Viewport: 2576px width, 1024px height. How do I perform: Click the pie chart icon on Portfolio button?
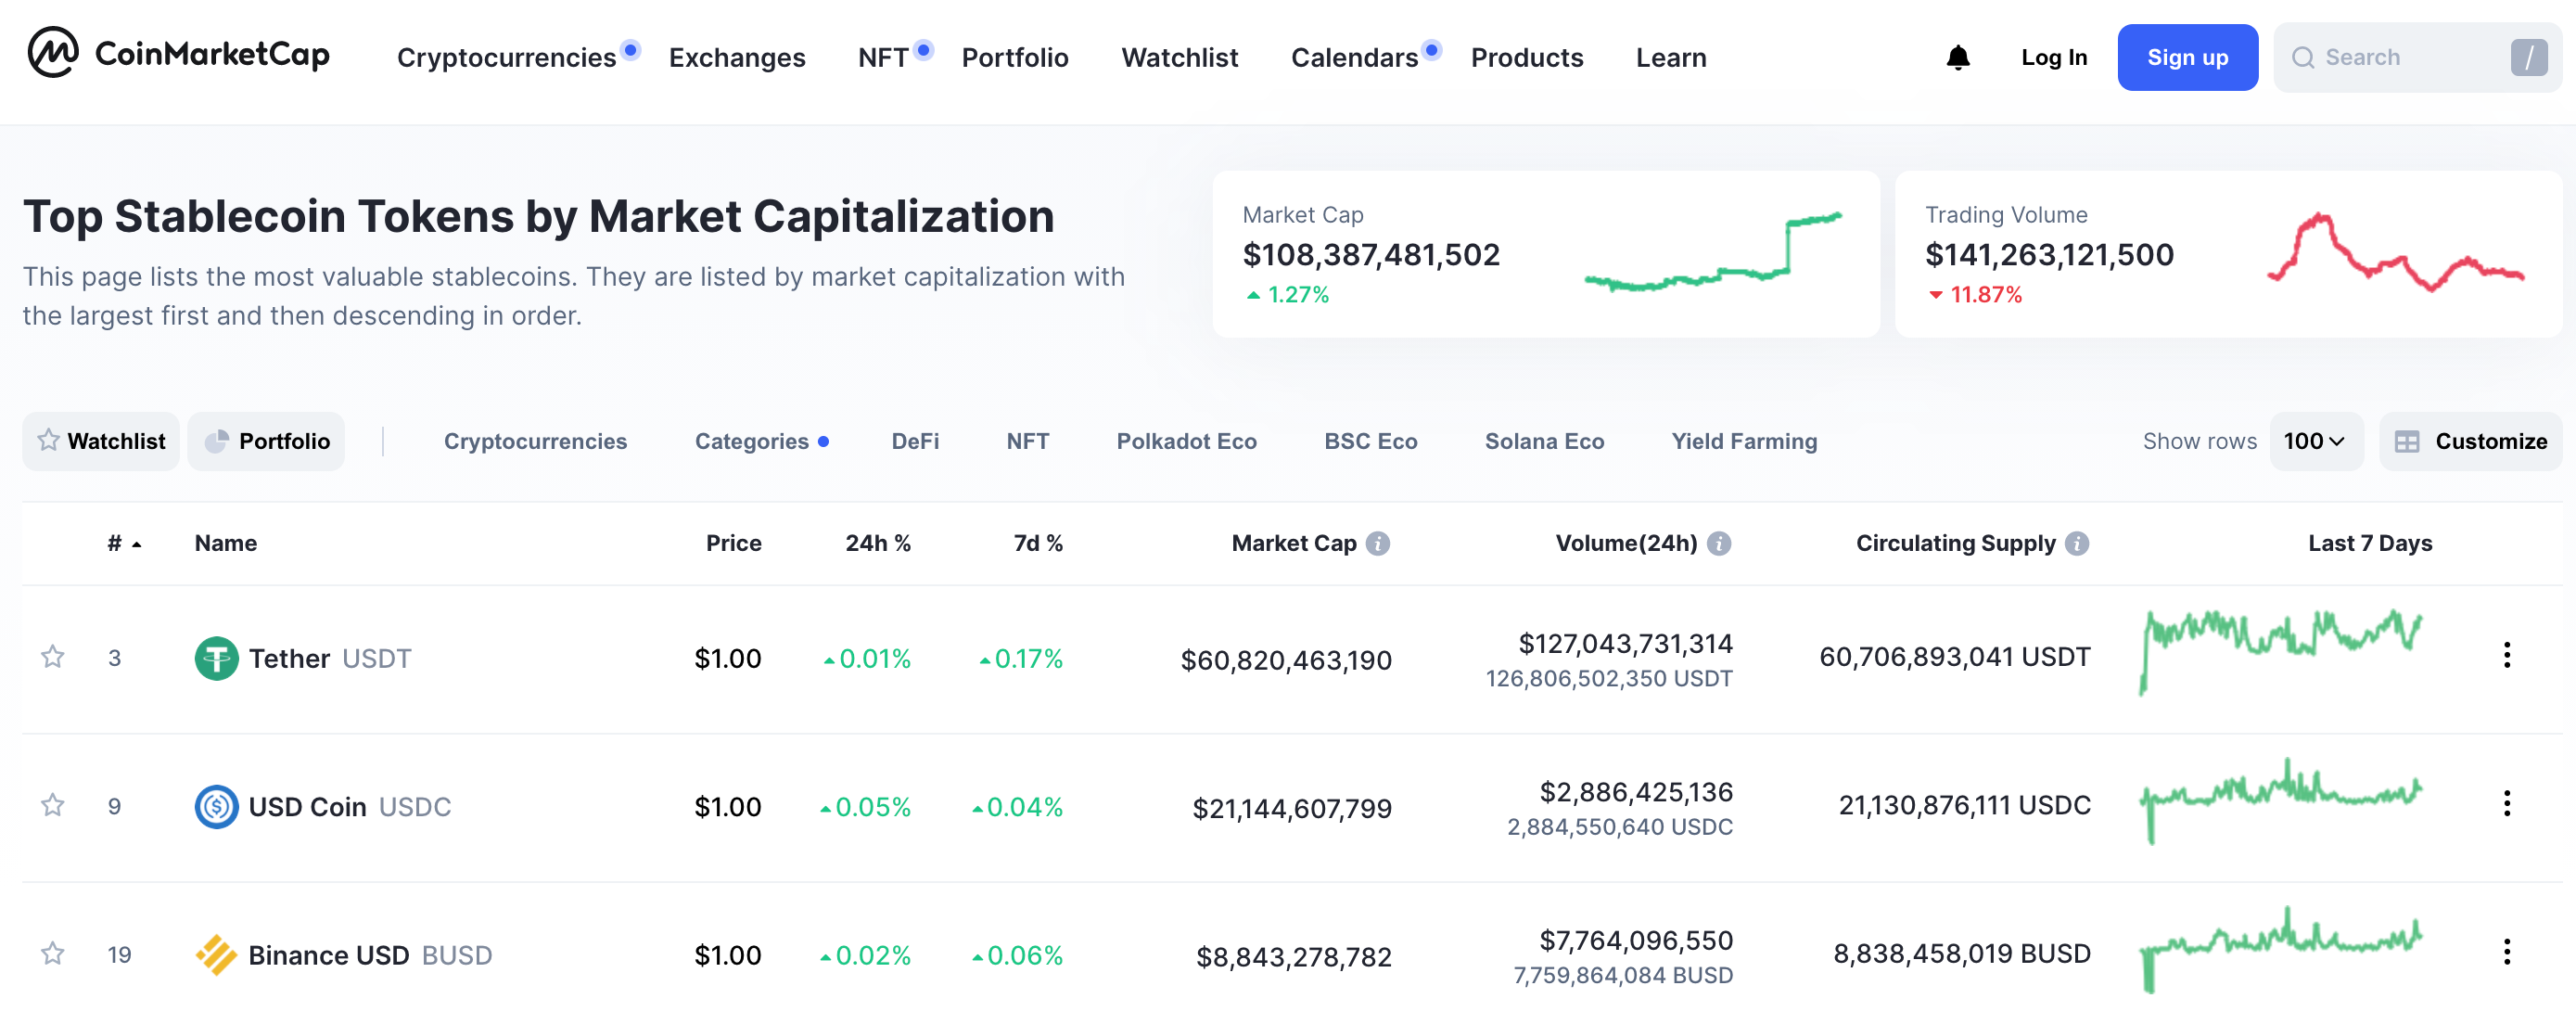point(216,441)
